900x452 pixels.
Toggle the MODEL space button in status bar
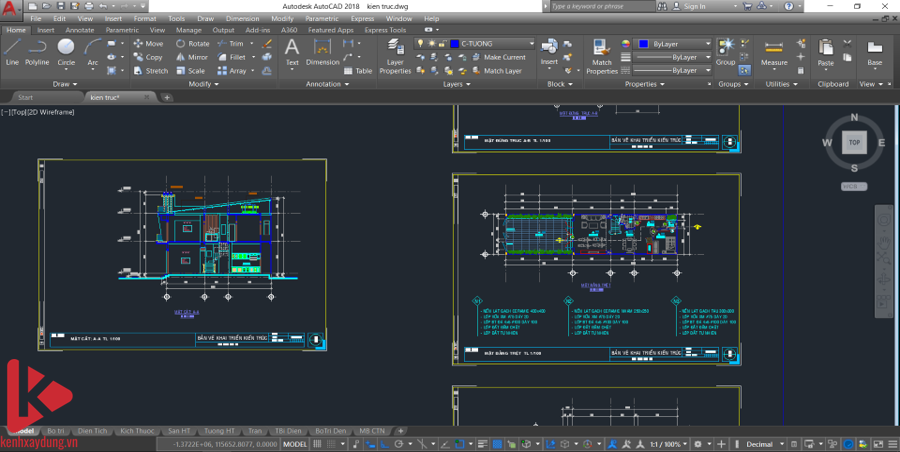(x=295, y=444)
